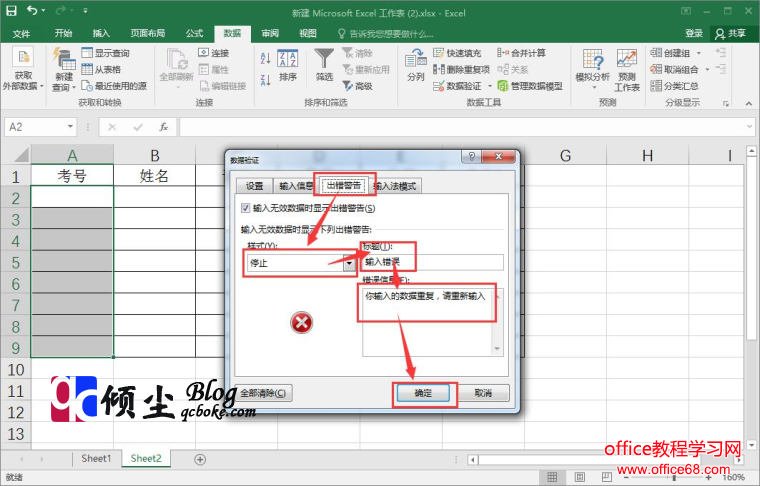Screen dimensions: 760x486
Task: Click Cancel (取消) in dialog
Action: pos(483,393)
